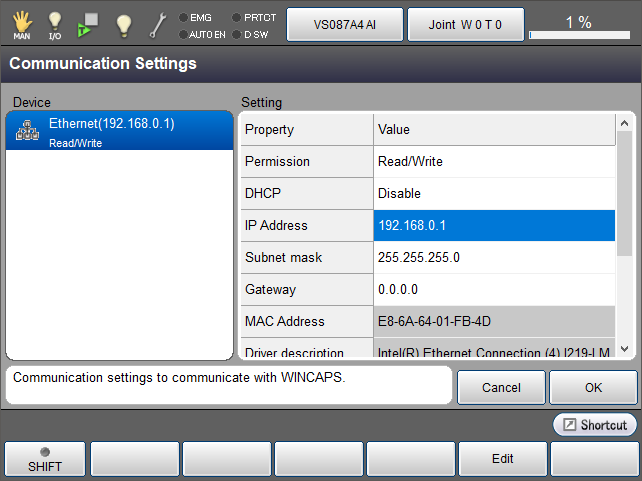Click the settings list scroll up arrow
Viewport: 642px width, 481px height.
624,123
